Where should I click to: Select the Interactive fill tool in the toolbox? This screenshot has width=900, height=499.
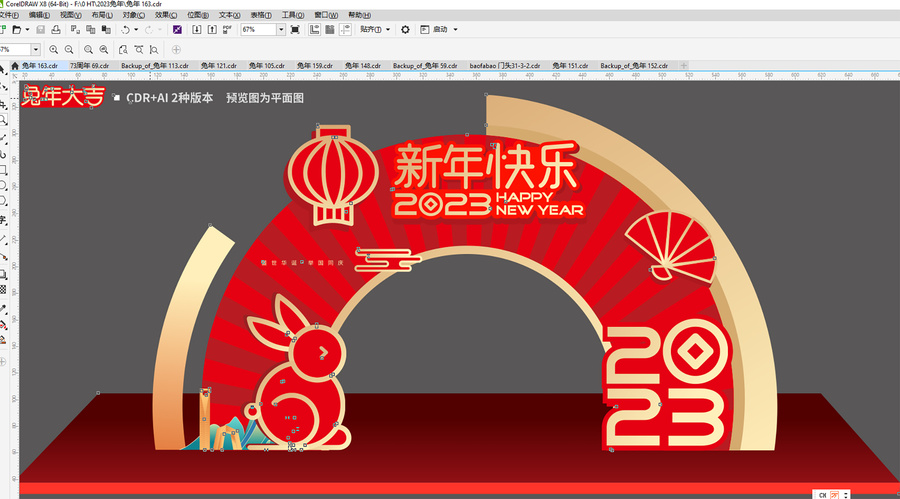pos(3,325)
